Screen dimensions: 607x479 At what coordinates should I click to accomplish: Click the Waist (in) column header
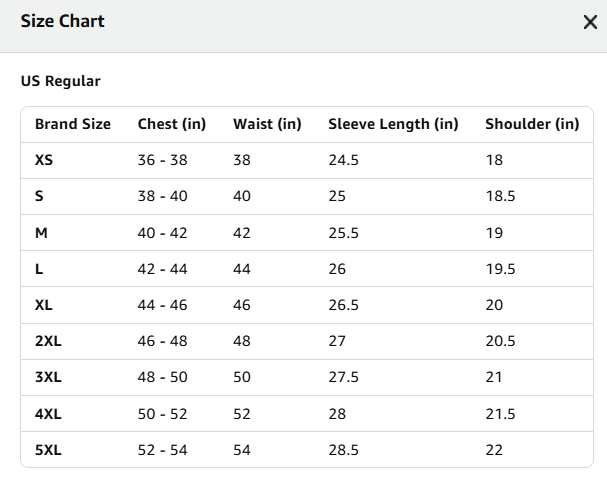267,124
